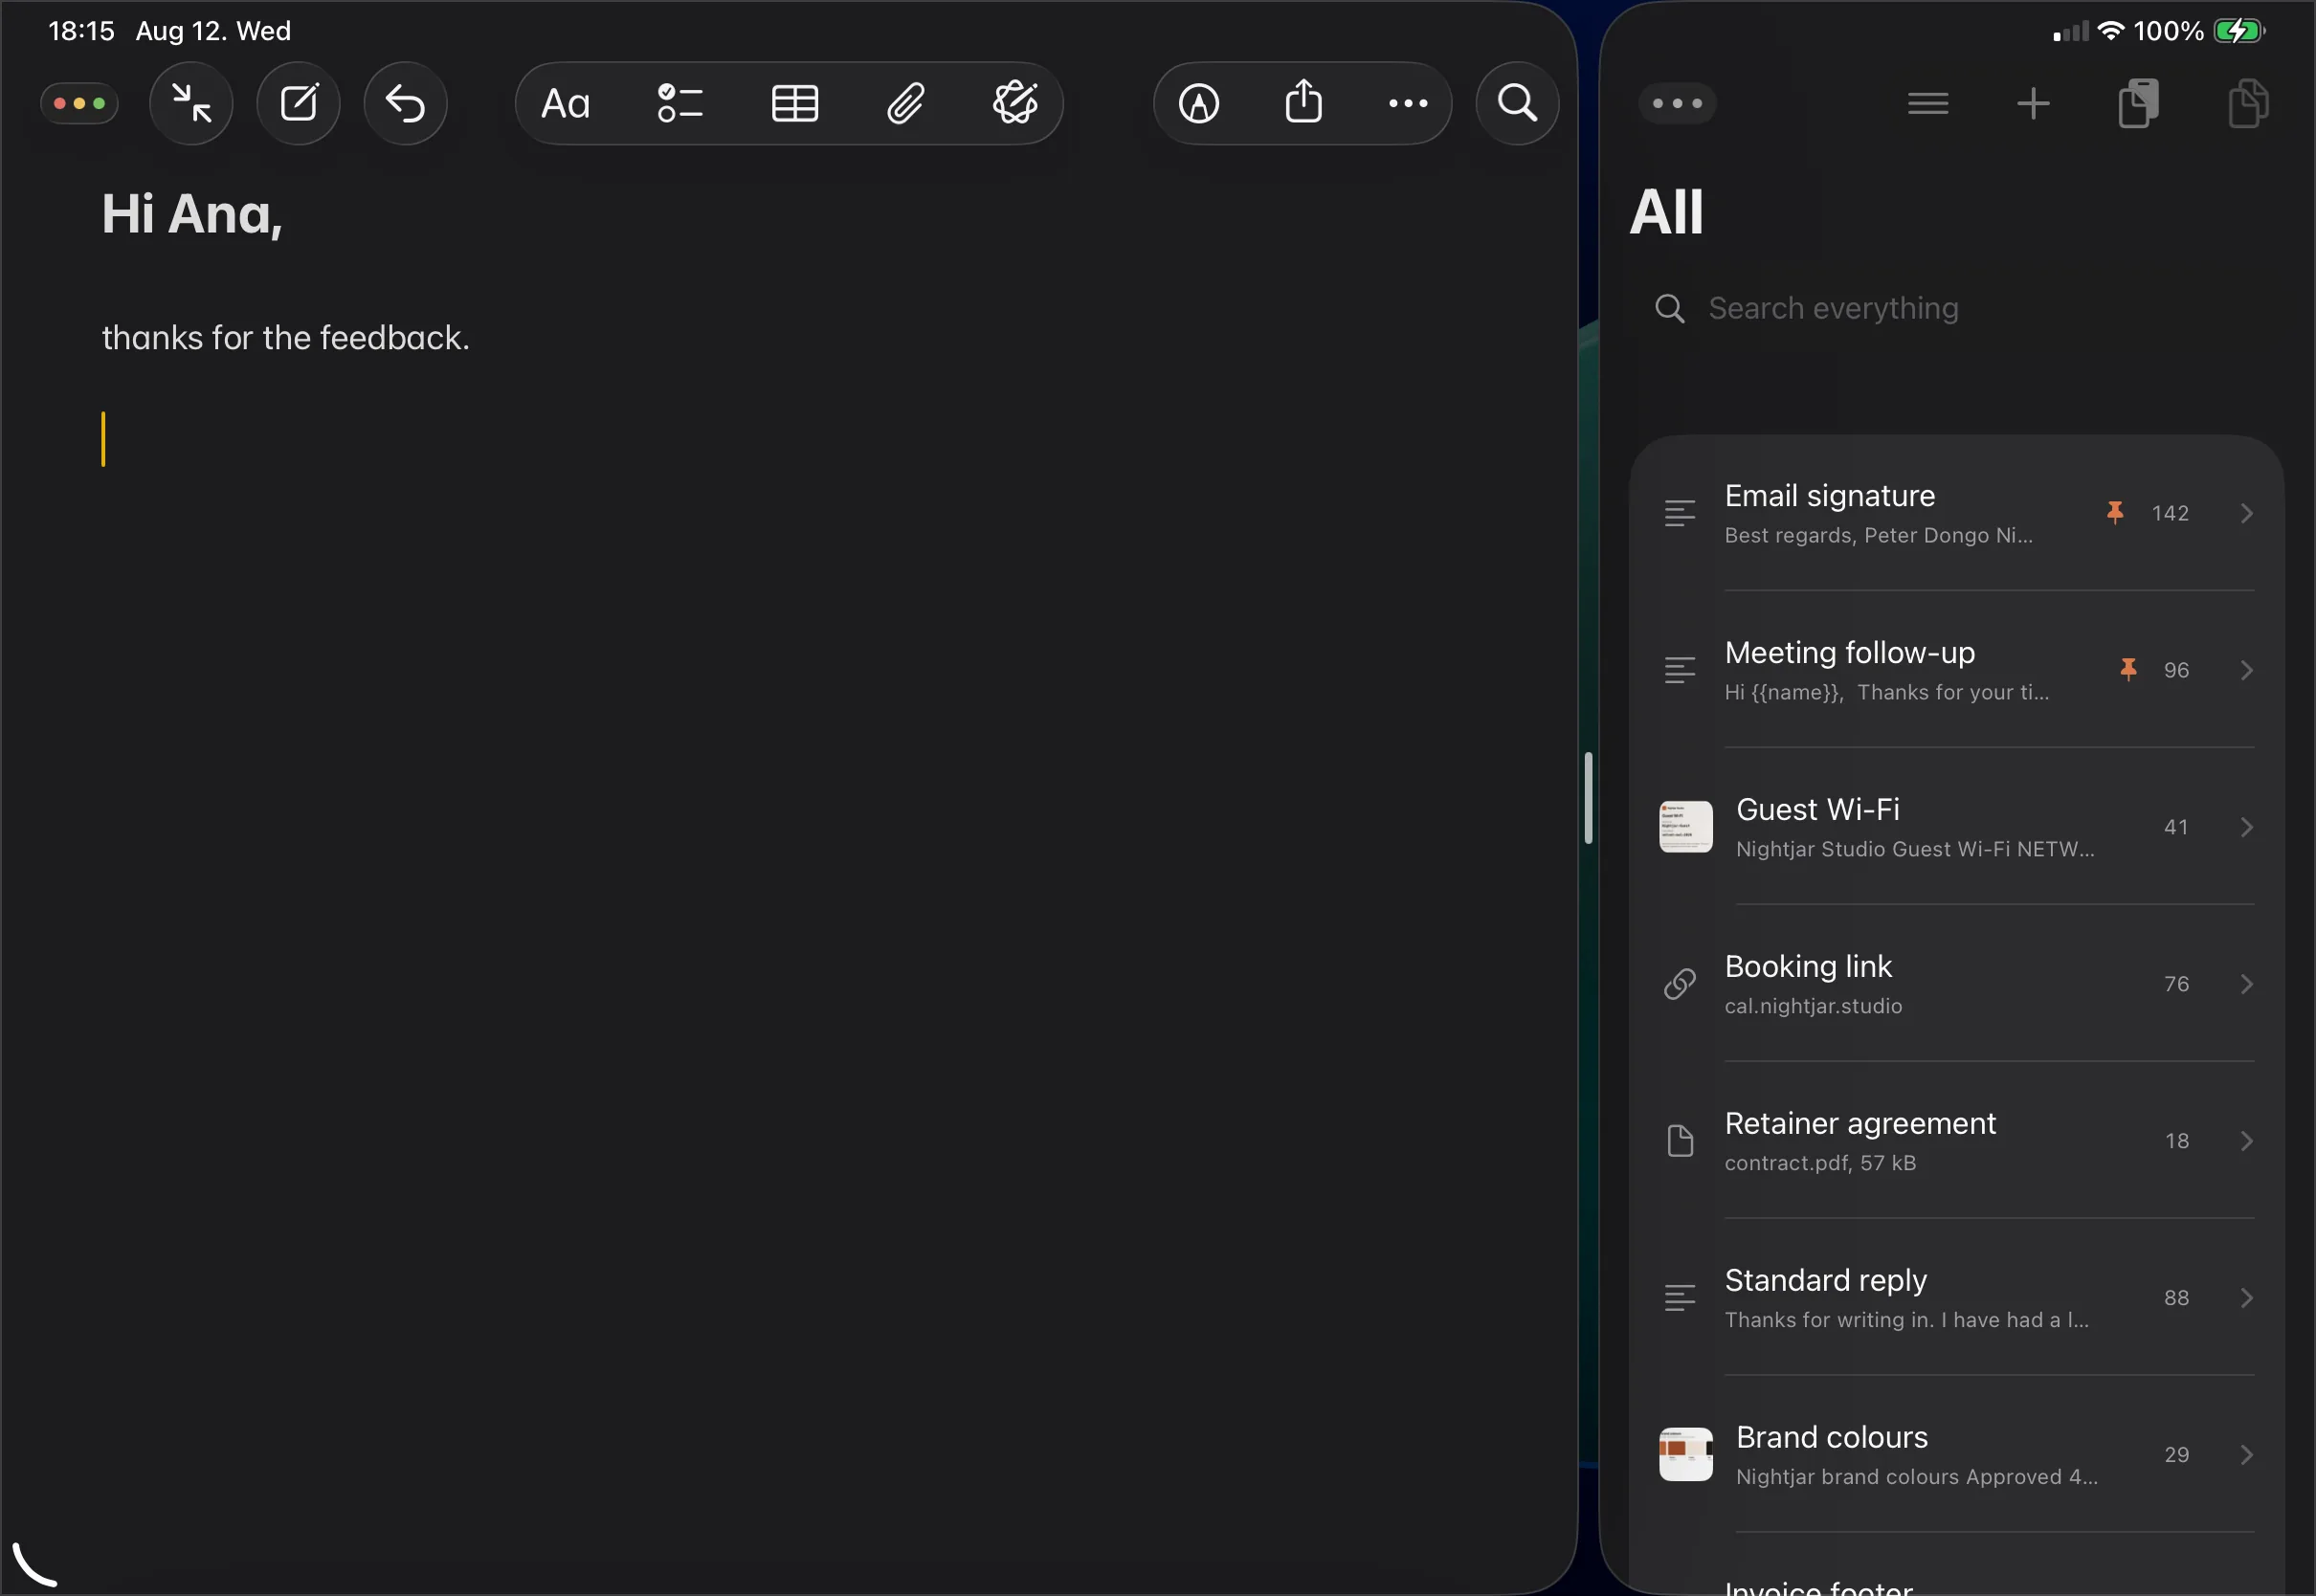Expand Standard reply with its chevron
The image size is (2316, 1596).
point(2247,1298)
